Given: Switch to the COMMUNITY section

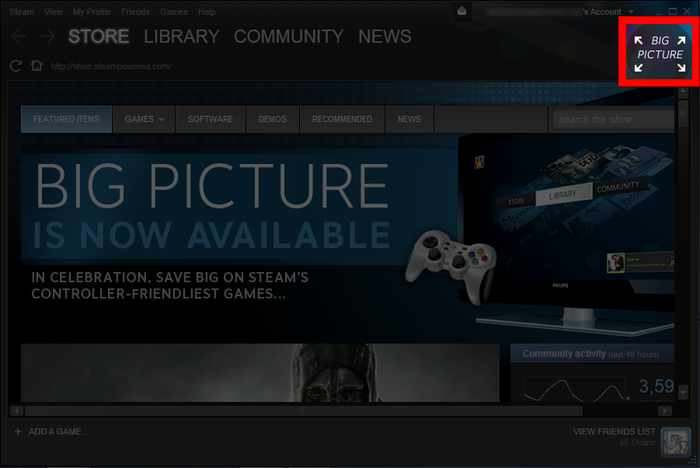Looking at the screenshot, I should pyautogui.click(x=288, y=36).
